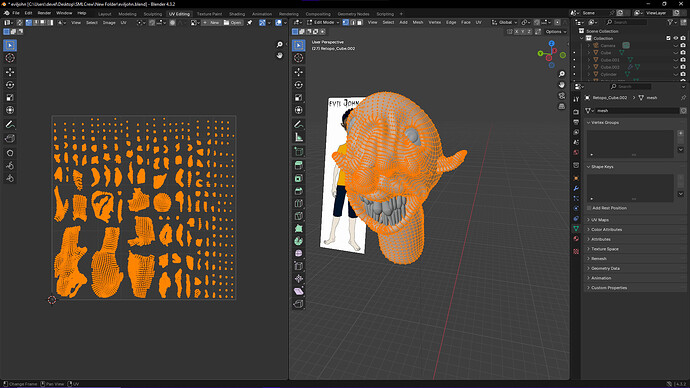The height and width of the screenshot is (388, 690).
Task: Select the Transform tool in 3D viewport
Action: (298, 110)
